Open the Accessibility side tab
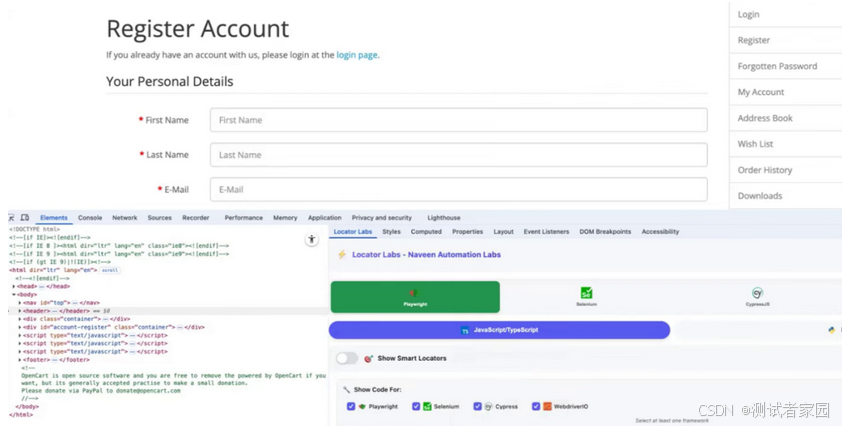The image size is (842, 426). (660, 232)
